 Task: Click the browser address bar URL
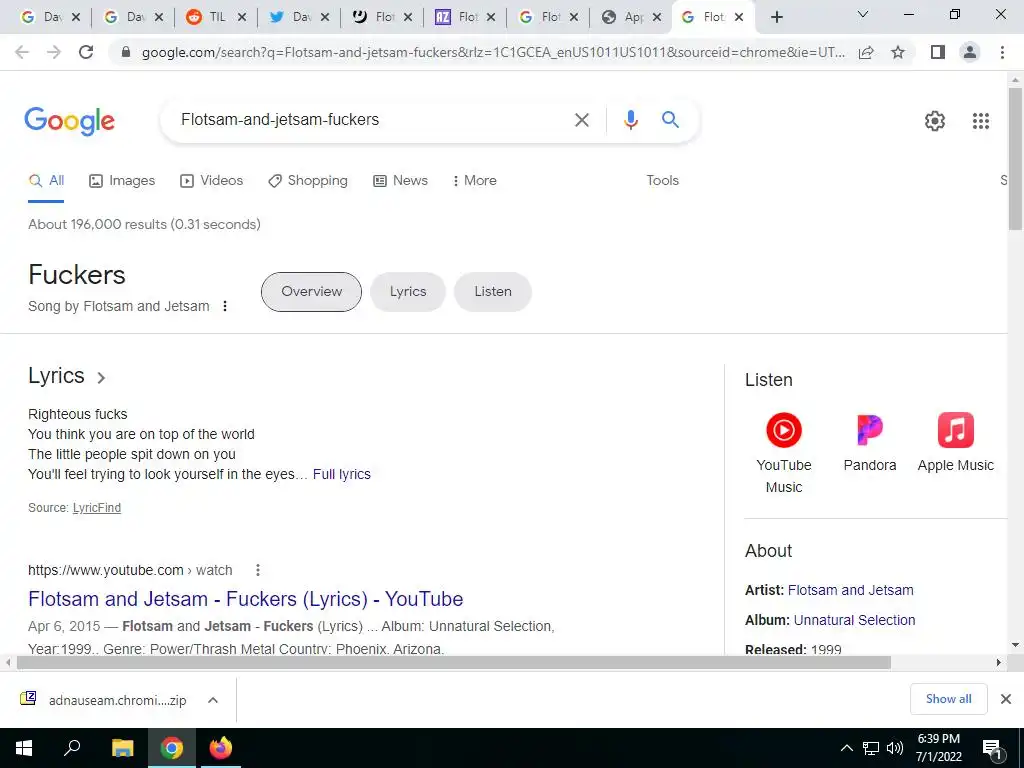(493, 52)
